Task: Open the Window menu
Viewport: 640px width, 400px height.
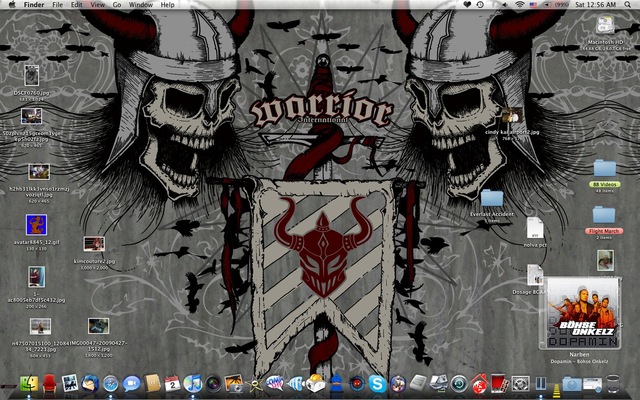Action: pyautogui.click(x=140, y=4)
